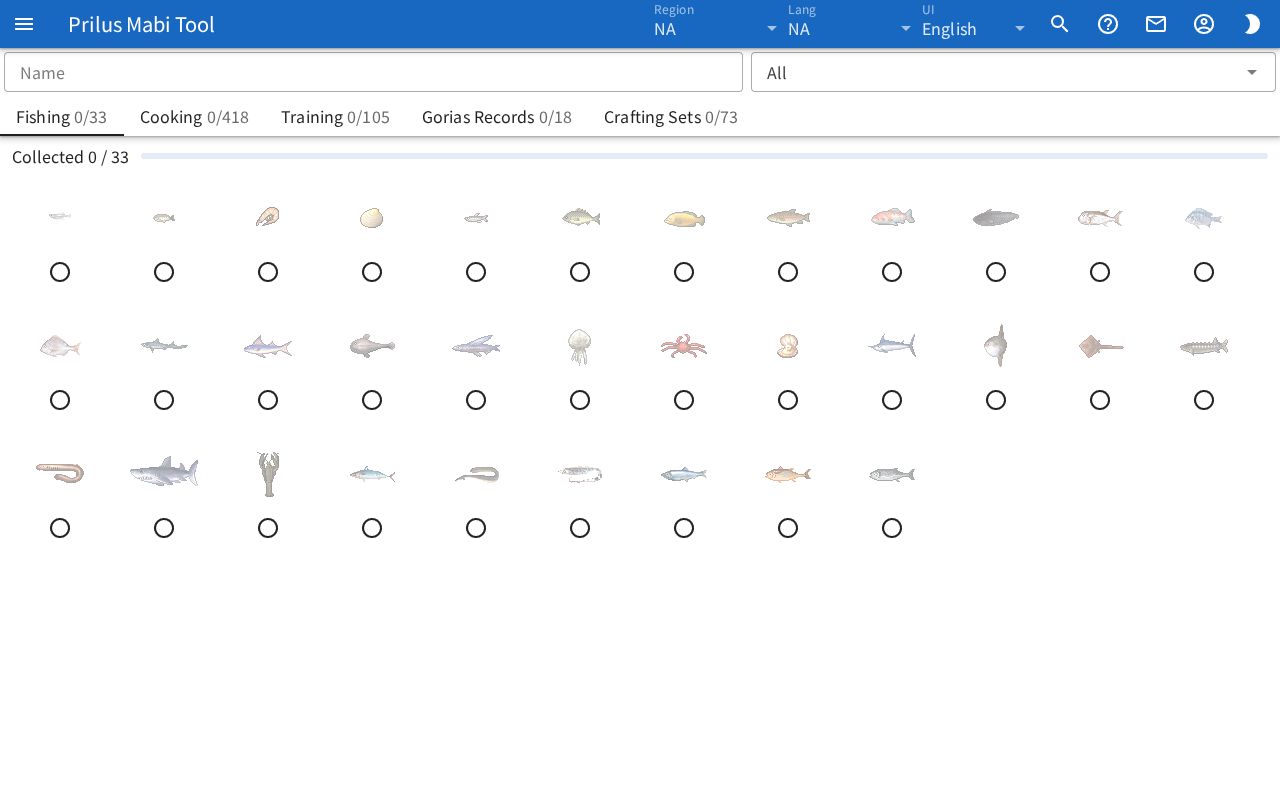Open the Region dropdown
This screenshot has height=800, width=1280.
point(716,24)
